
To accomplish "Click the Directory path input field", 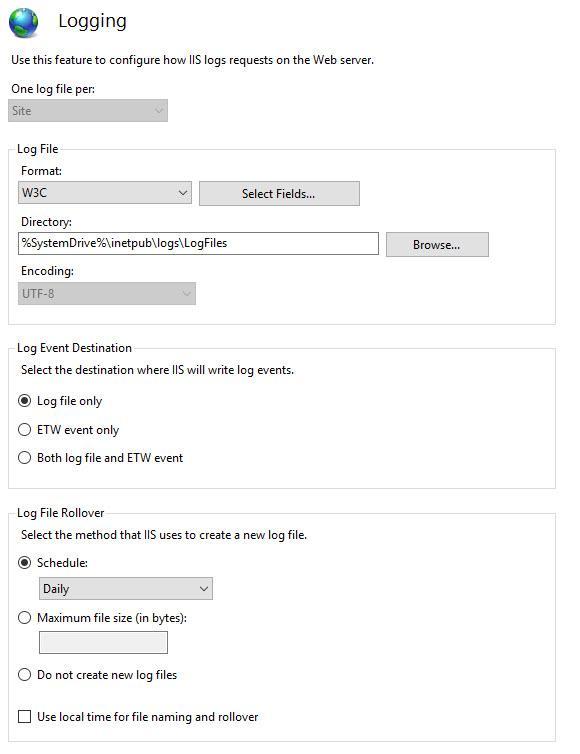I will tap(198, 243).
